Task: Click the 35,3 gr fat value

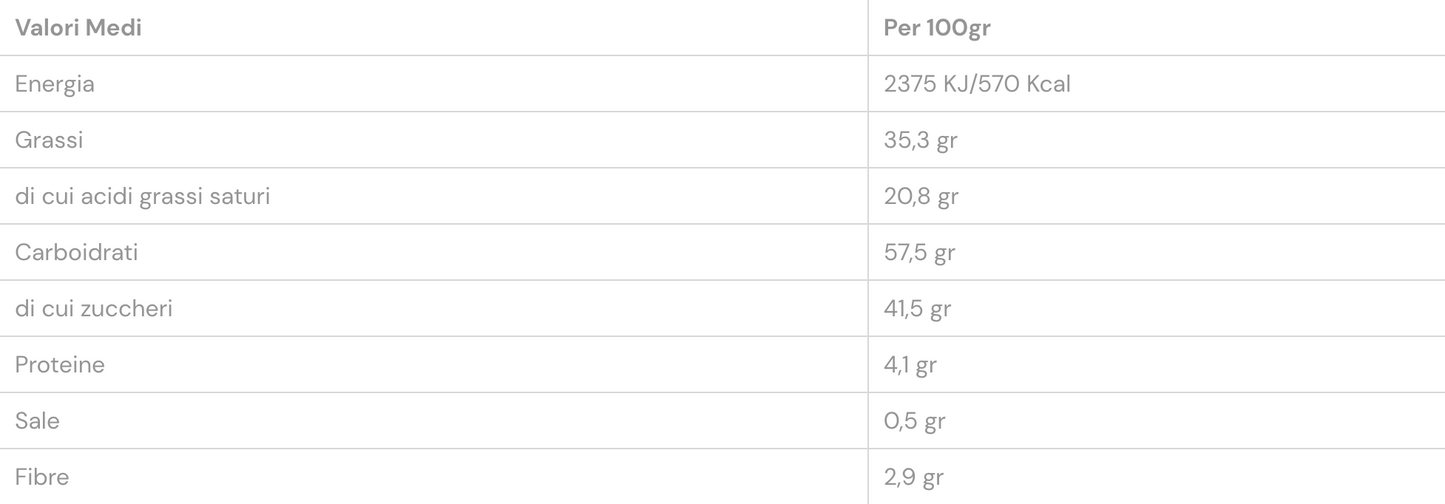Action: 920,140
